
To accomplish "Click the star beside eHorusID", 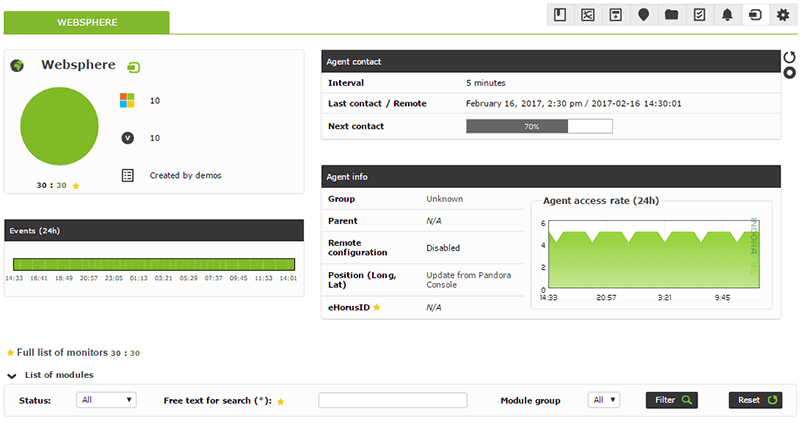I will click(x=377, y=307).
